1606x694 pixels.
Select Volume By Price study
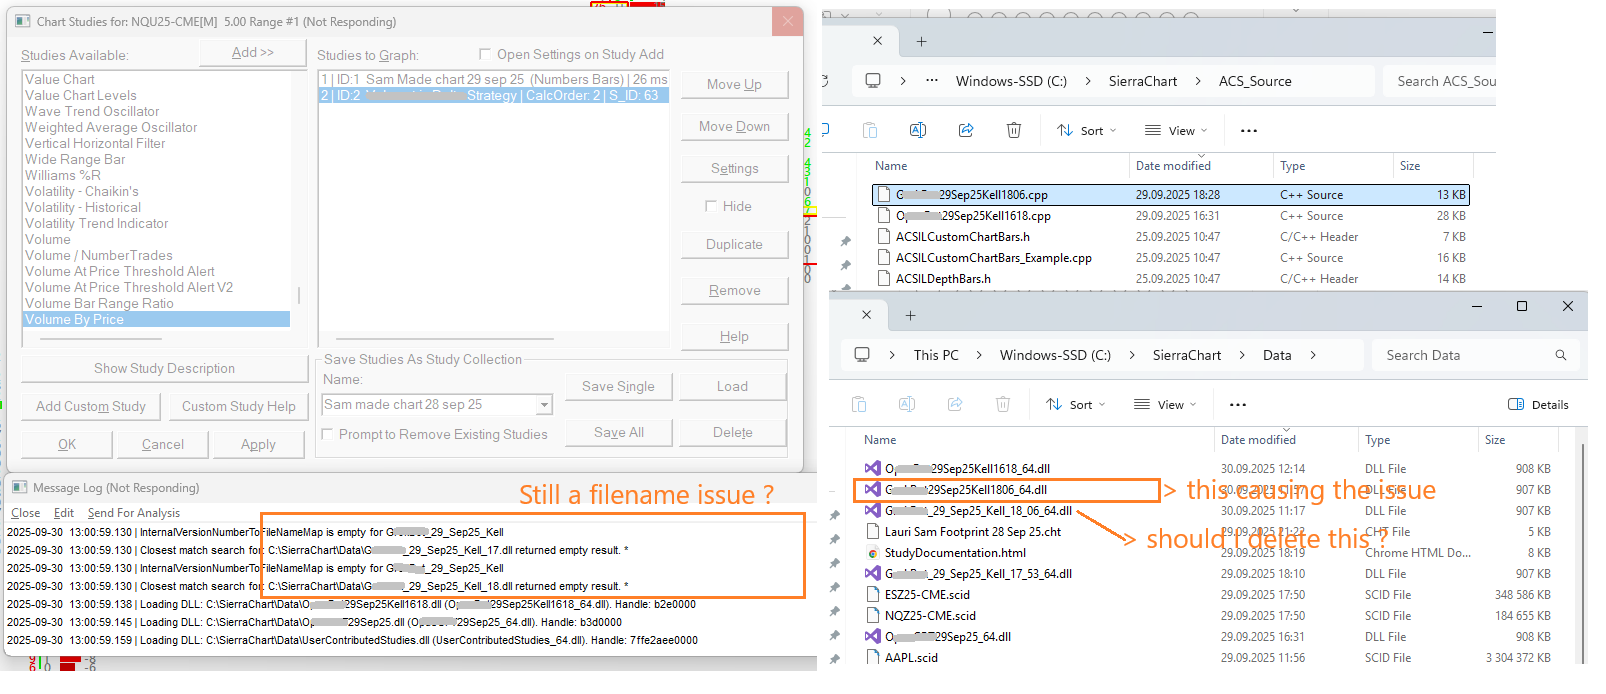click(x=156, y=319)
